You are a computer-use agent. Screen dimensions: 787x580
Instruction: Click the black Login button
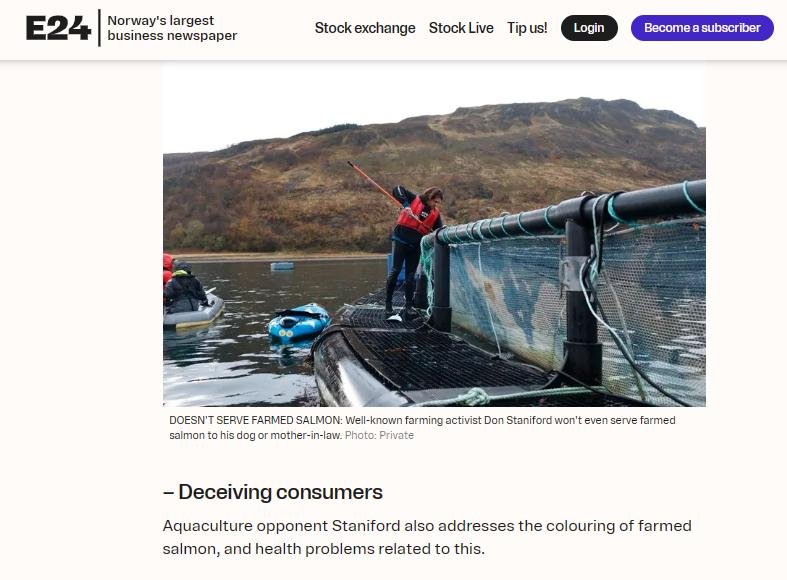tap(589, 28)
